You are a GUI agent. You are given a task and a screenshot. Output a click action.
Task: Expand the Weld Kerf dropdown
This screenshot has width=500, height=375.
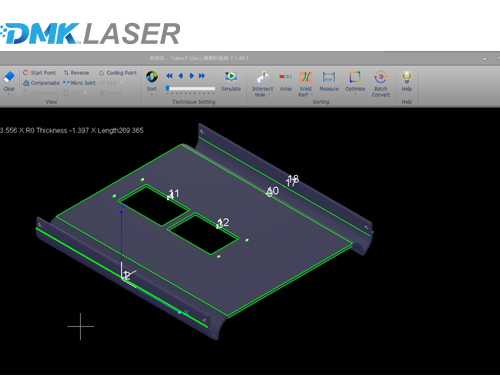click(x=312, y=95)
